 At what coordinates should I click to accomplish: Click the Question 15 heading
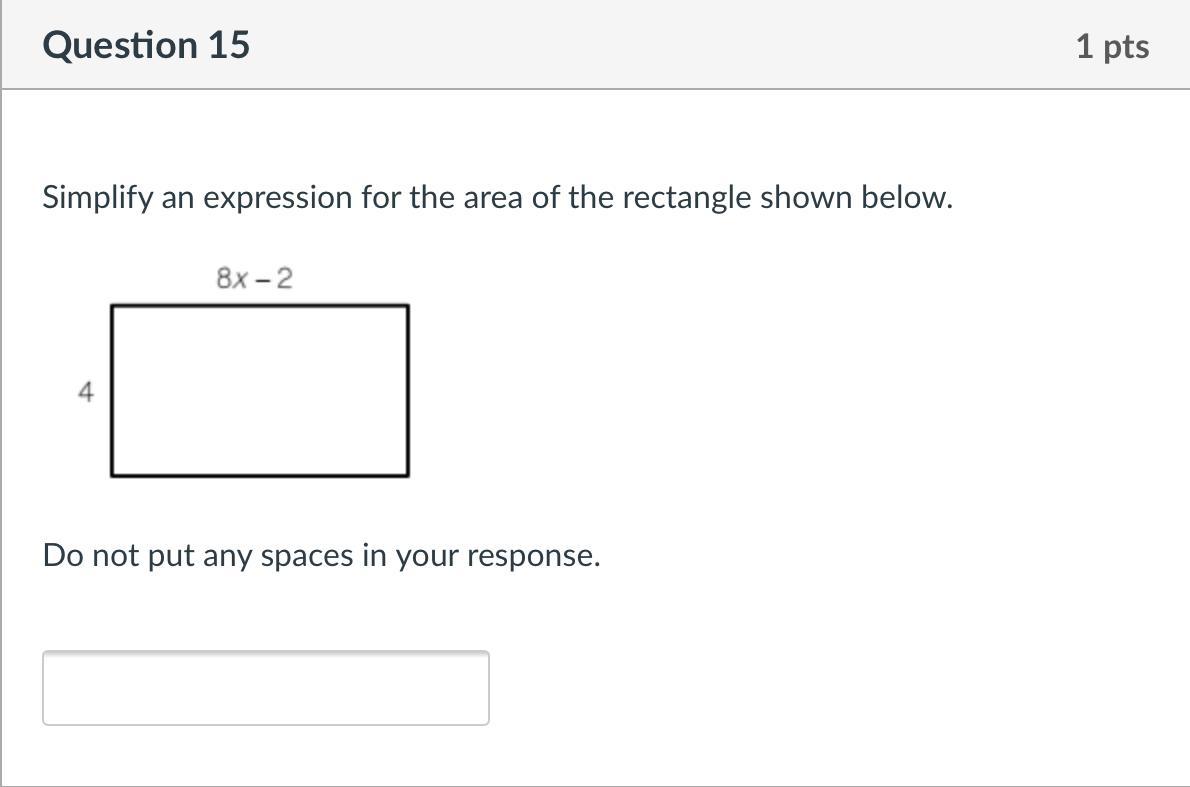click(146, 45)
